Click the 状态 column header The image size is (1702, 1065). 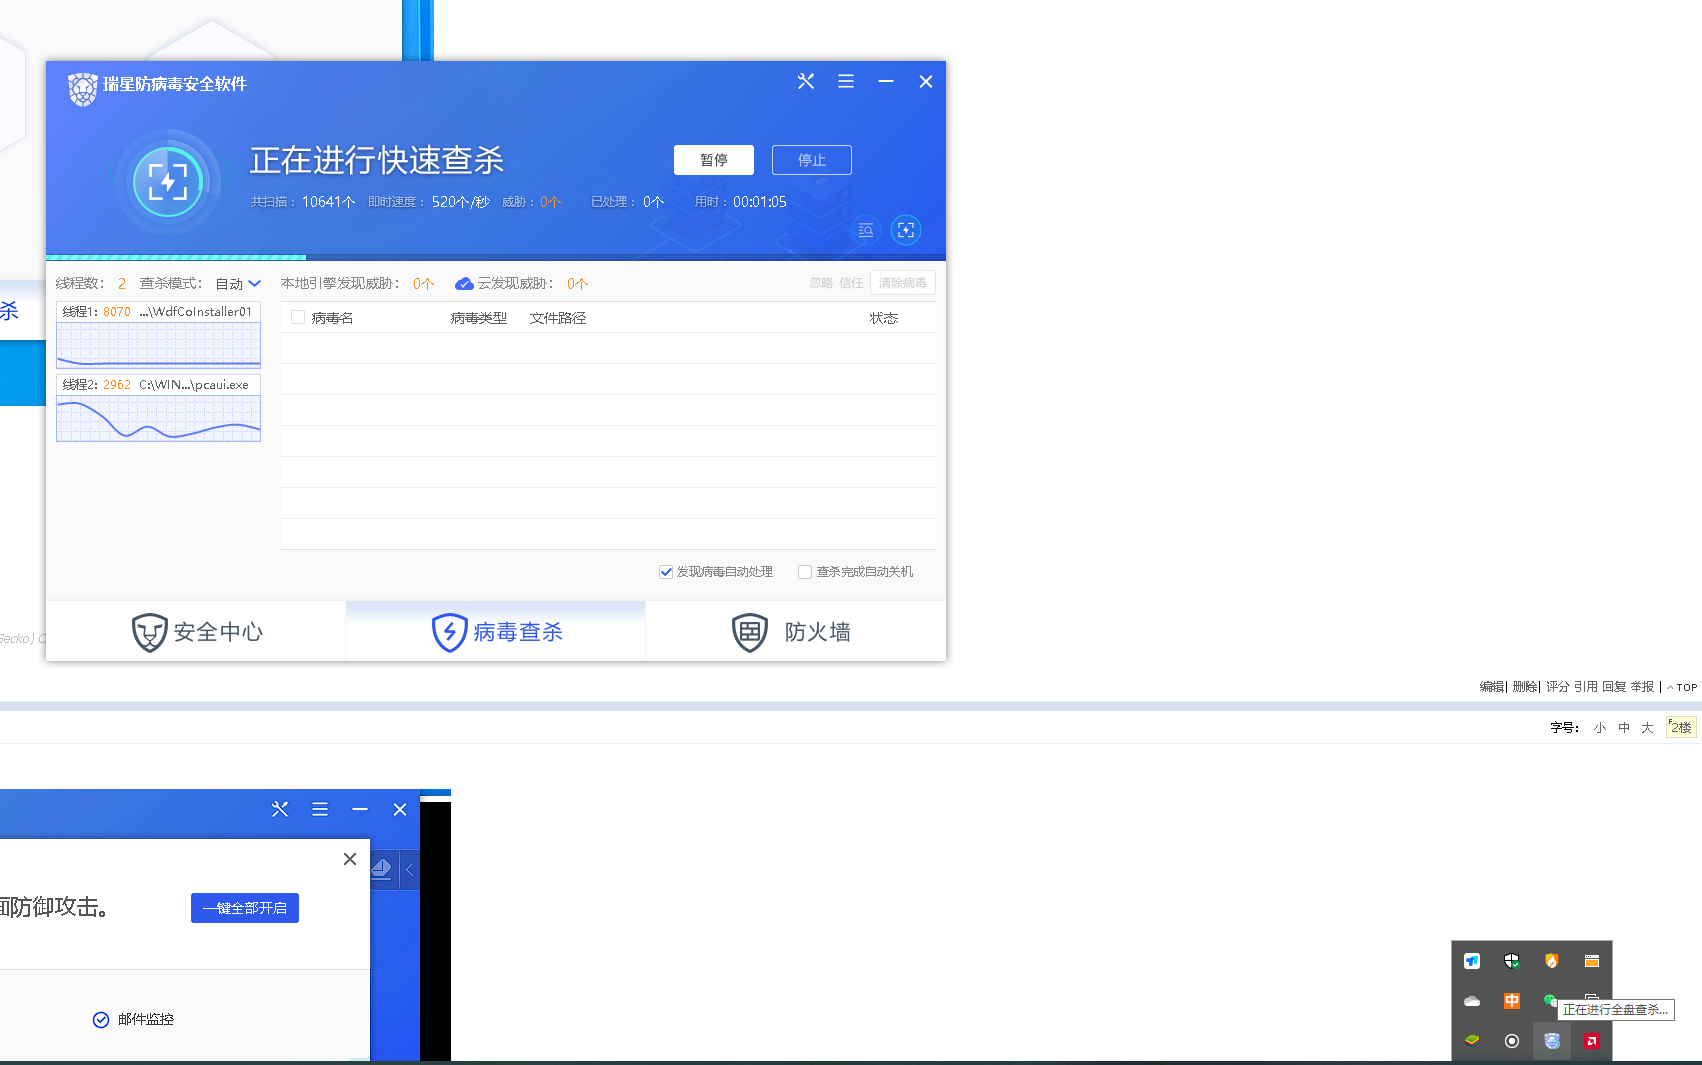884,318
